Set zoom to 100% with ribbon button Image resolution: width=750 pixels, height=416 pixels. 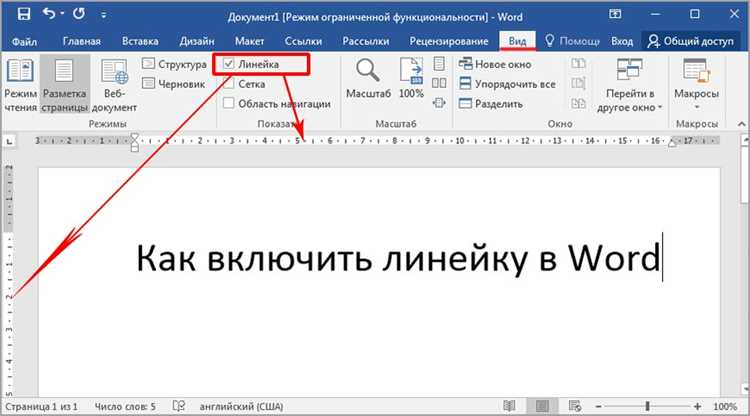click(411, 79)
